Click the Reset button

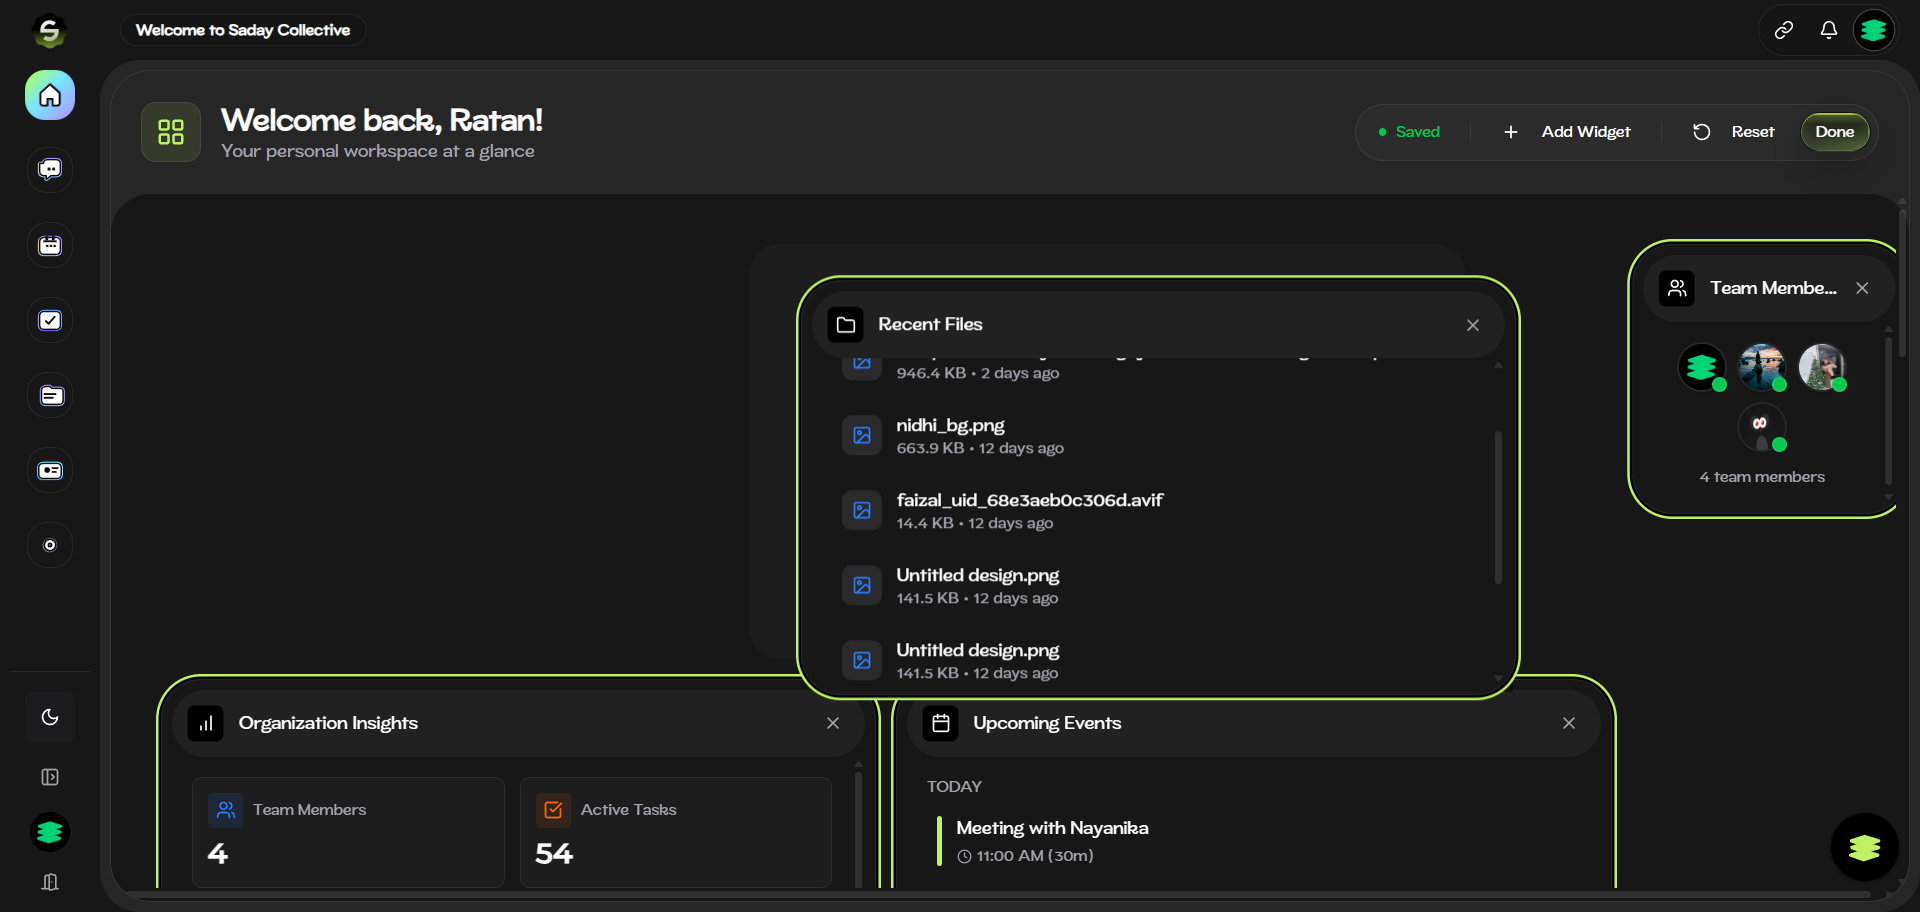point(1733,132)
